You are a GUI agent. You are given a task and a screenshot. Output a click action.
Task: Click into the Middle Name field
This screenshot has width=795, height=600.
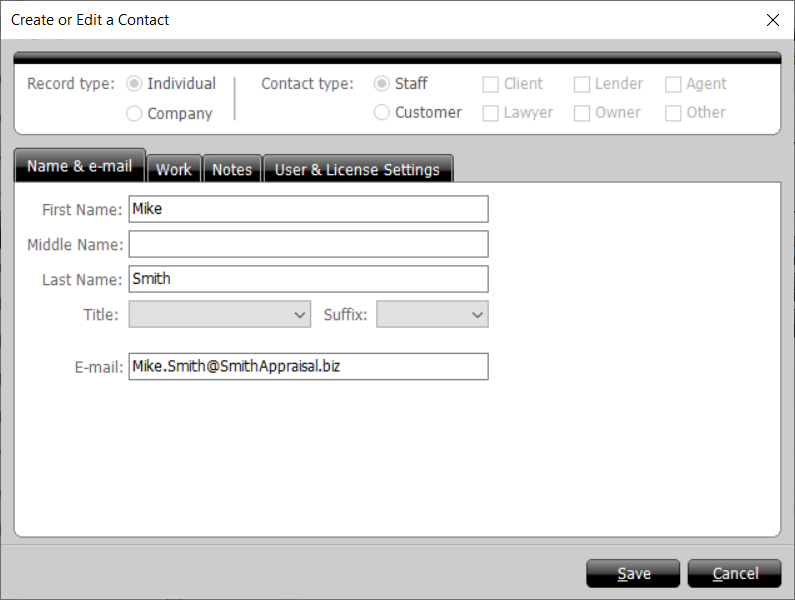pyautogui.click(x=308, y=244)
